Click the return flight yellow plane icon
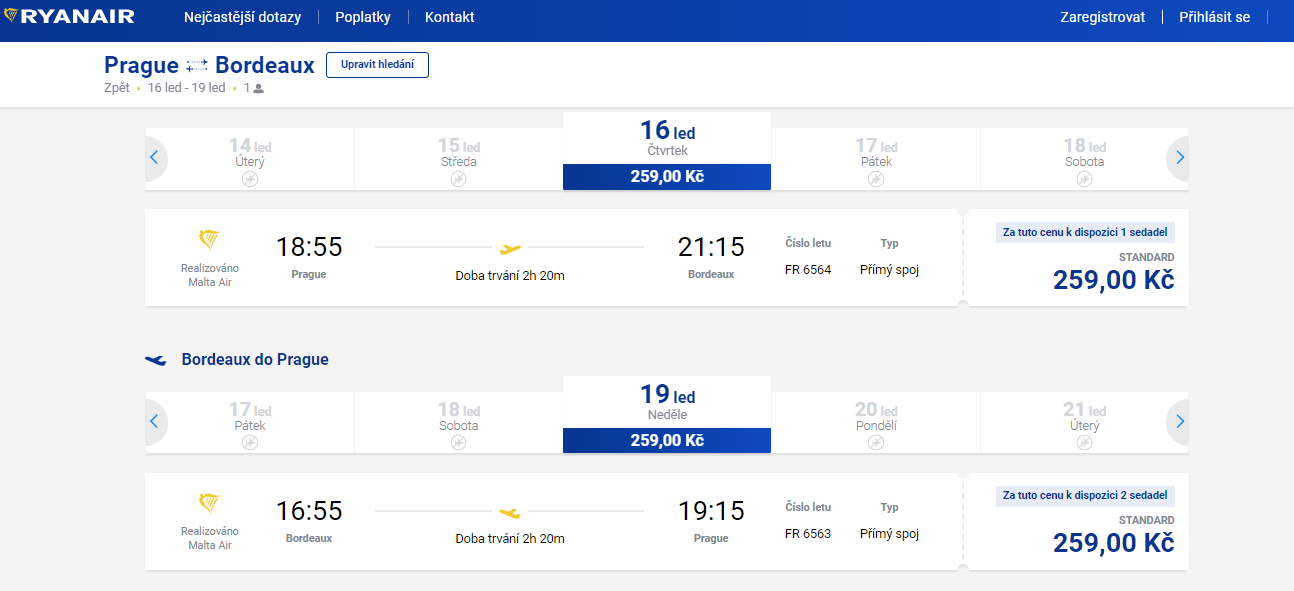 pyautogui.click(x=510, y=513)
